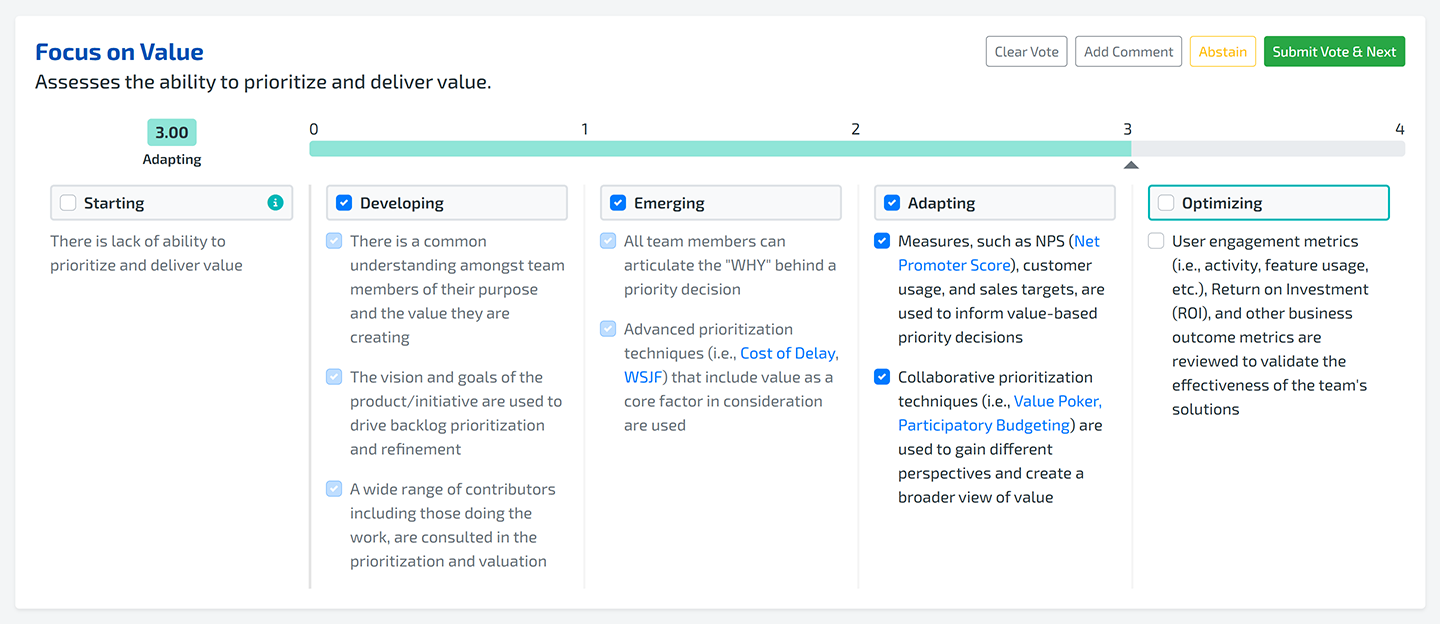Click the info icon next to Starting
Viewport: 1440px width, 624px height.
point(275,203)
